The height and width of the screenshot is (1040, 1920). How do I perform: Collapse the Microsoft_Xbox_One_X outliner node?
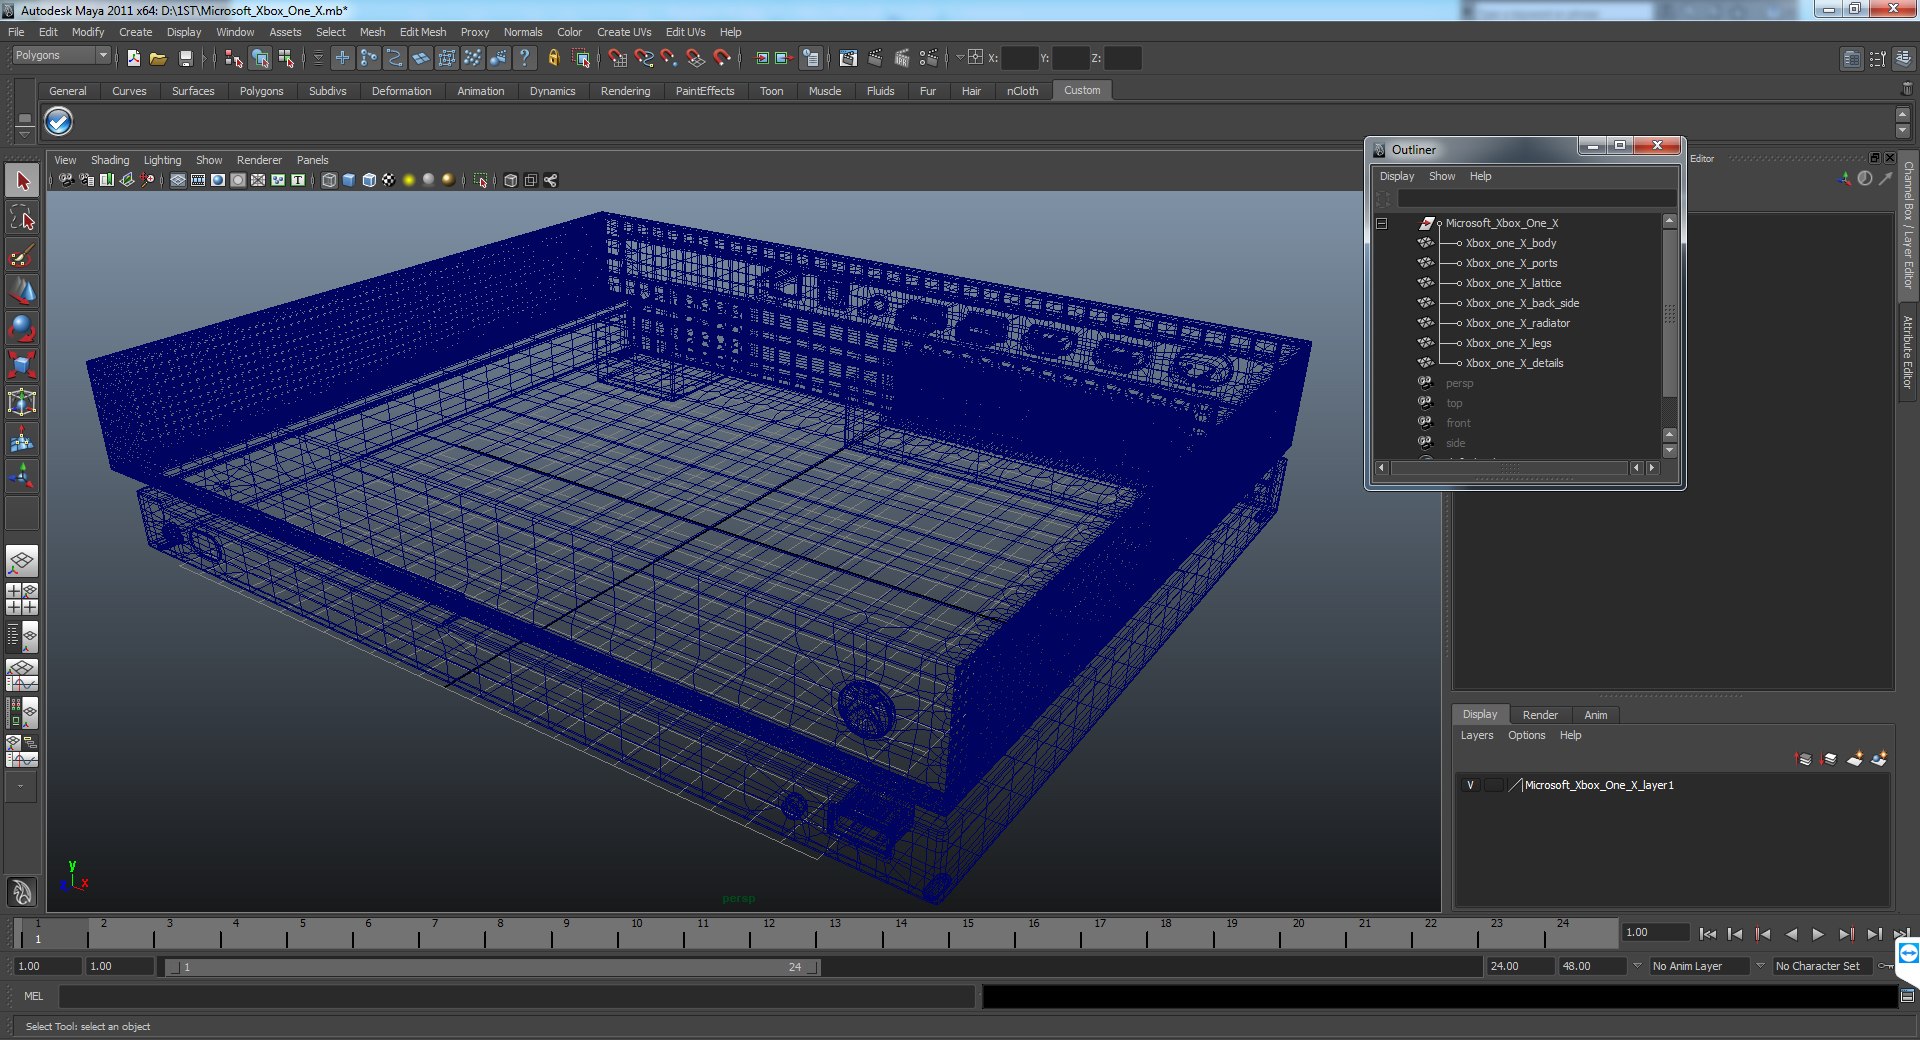(1382, 224)
